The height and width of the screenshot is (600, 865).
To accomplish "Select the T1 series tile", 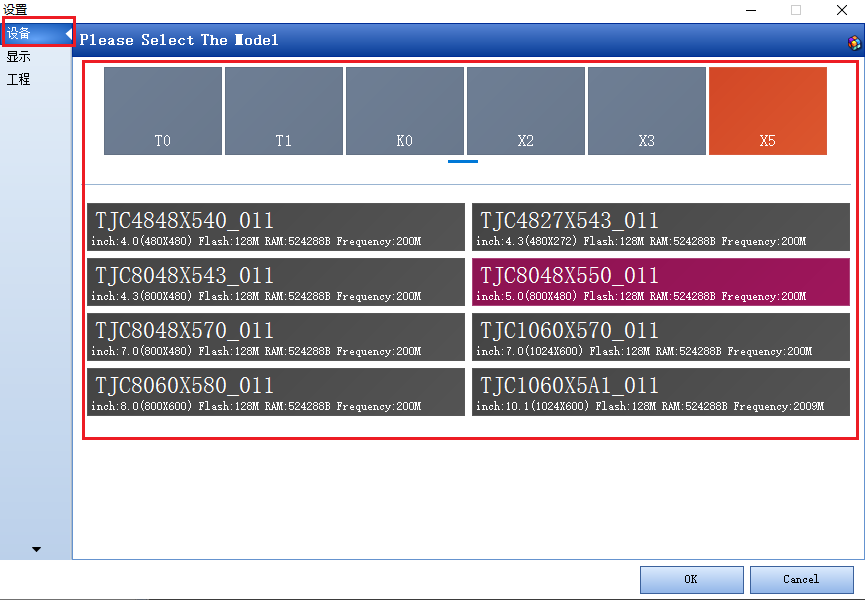I will tap(284, 111).
